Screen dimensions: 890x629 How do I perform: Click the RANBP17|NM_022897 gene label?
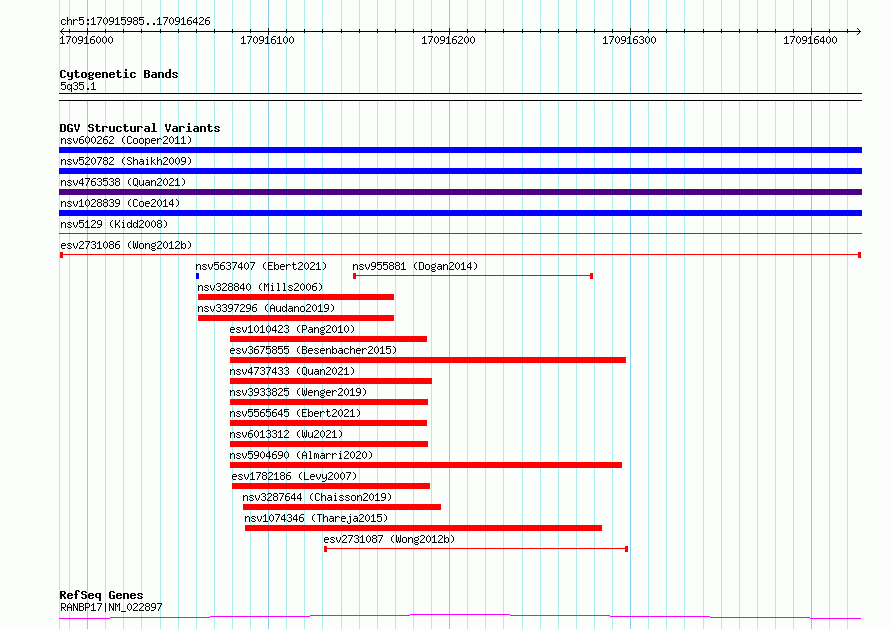(111, 607)
